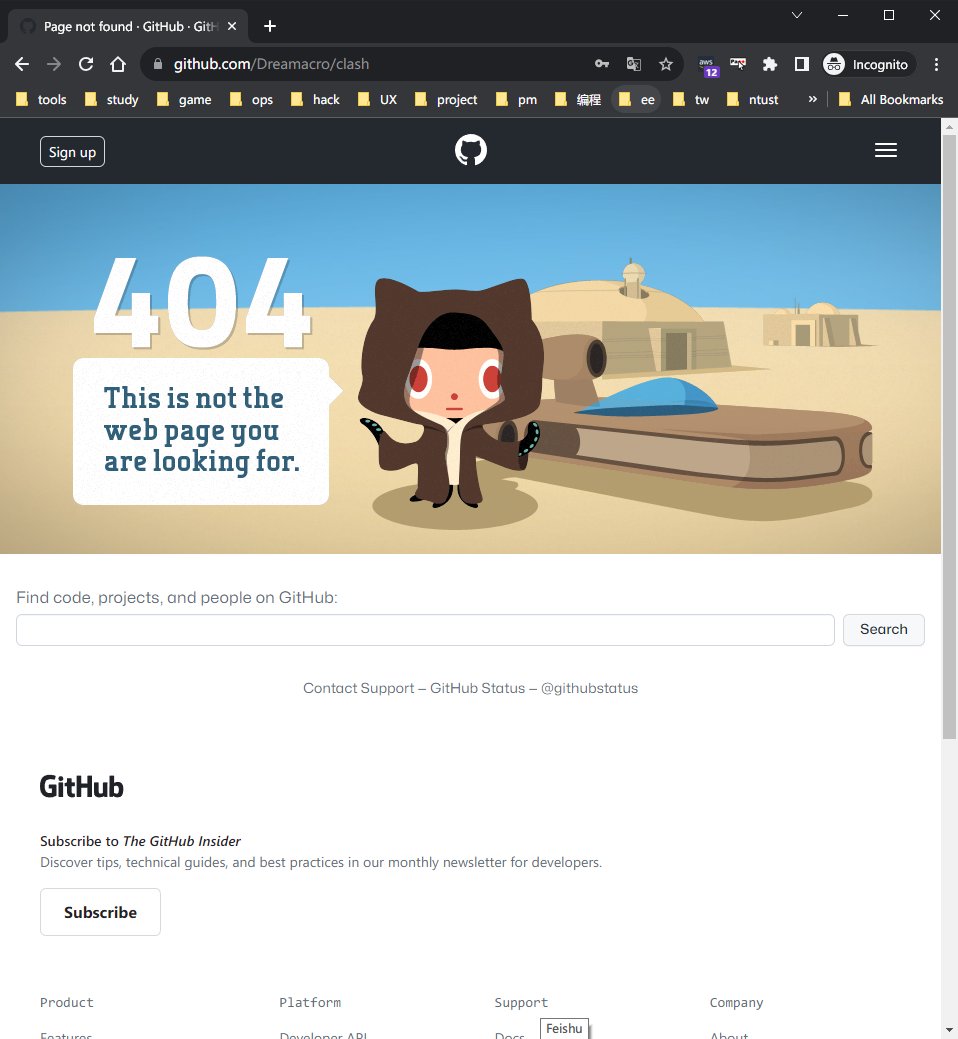Open the UX bookmark folder
The height and width of the screenshot is (1039, 958).
(377, 99)
